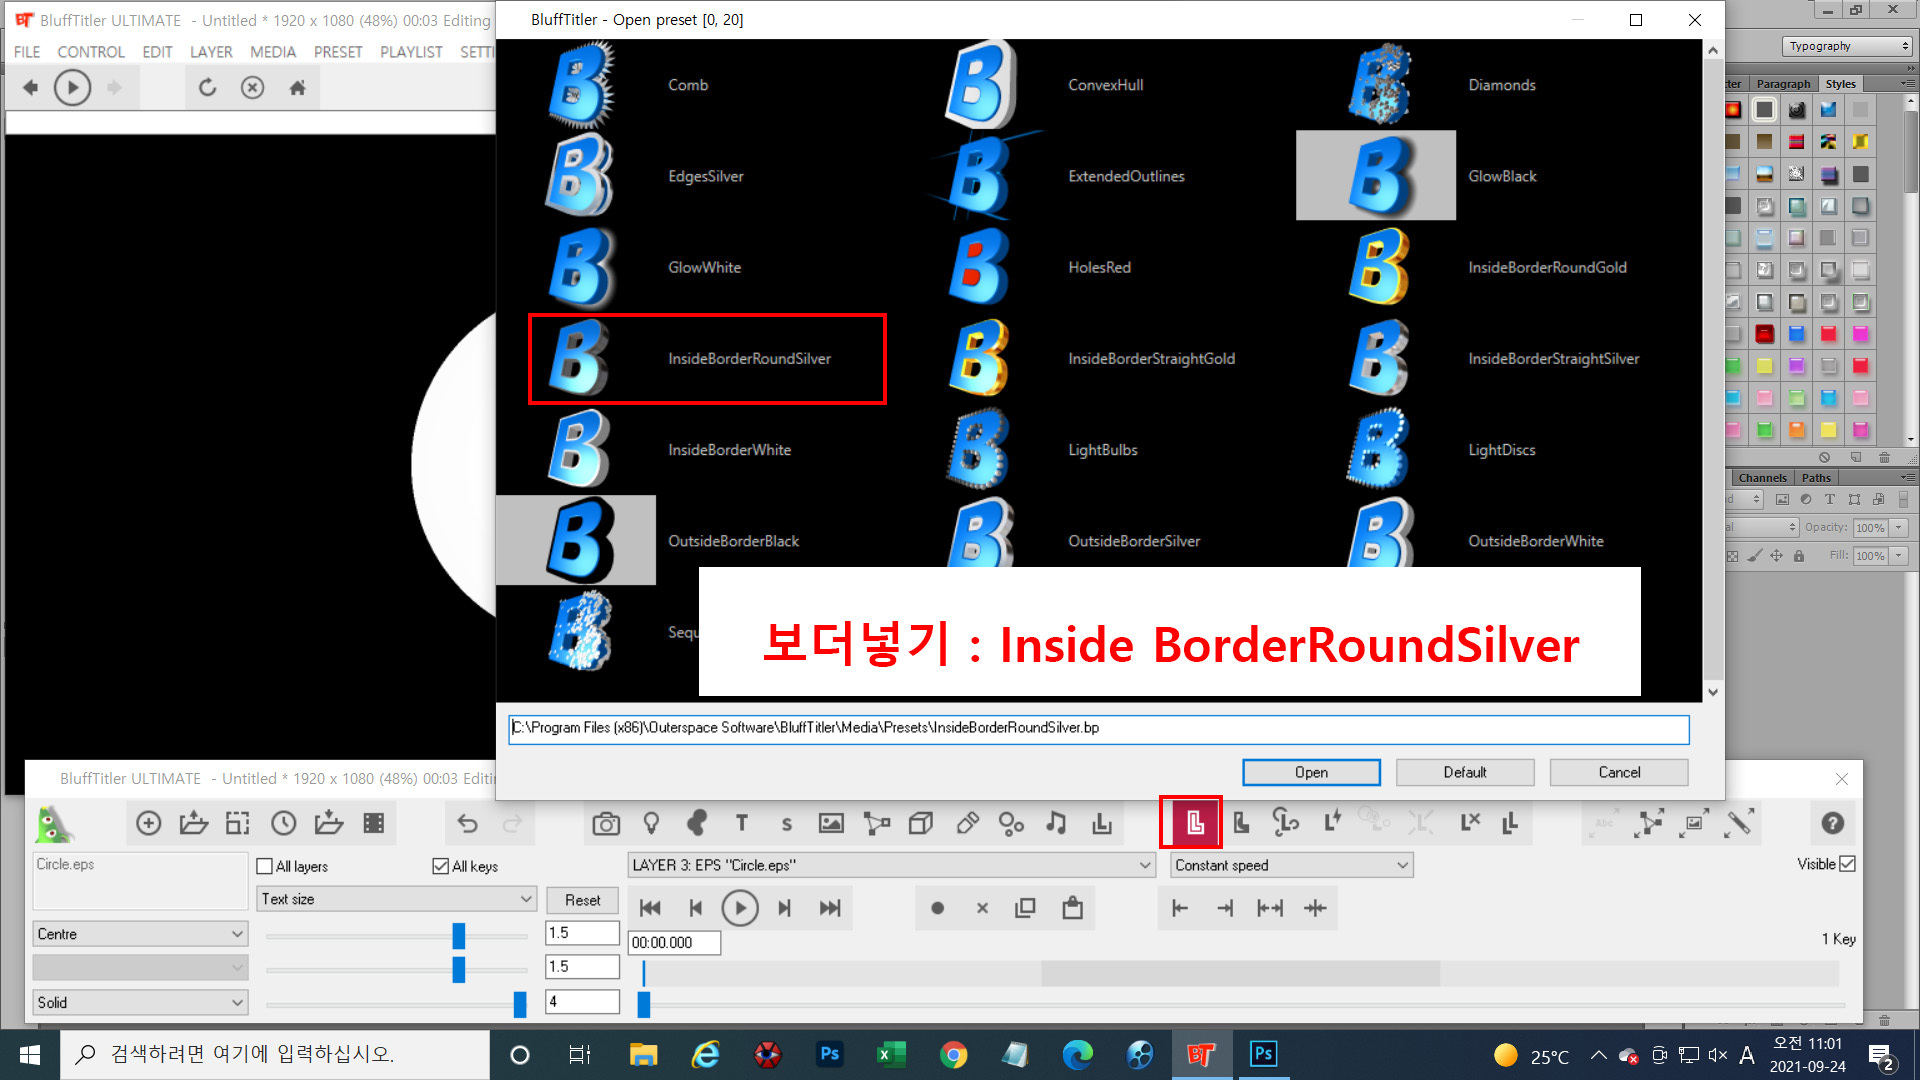
Task: Add a camera layer
Action: click(606, 823)
